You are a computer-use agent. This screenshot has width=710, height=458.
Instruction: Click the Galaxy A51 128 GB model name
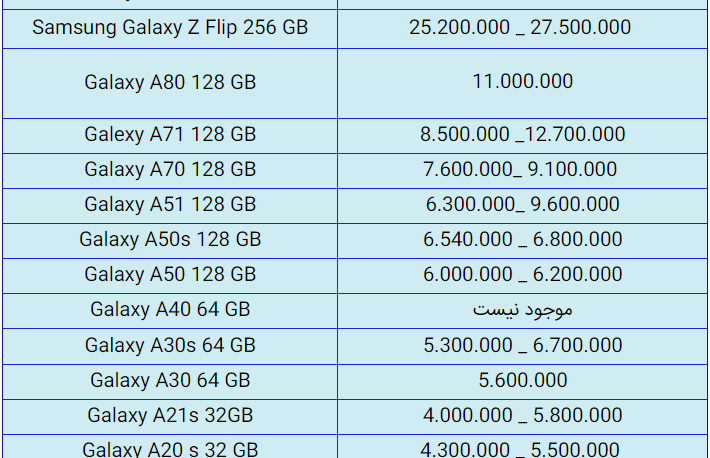[170, 204]
